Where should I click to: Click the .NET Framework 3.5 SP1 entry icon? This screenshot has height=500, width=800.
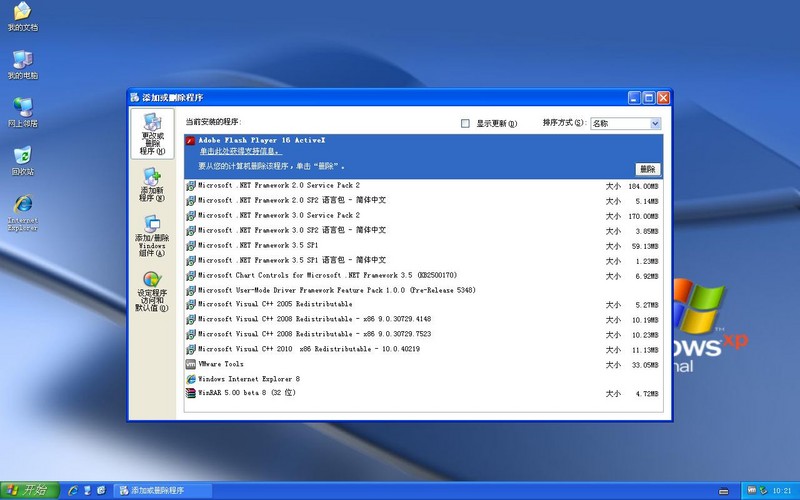tap(190, 246)
